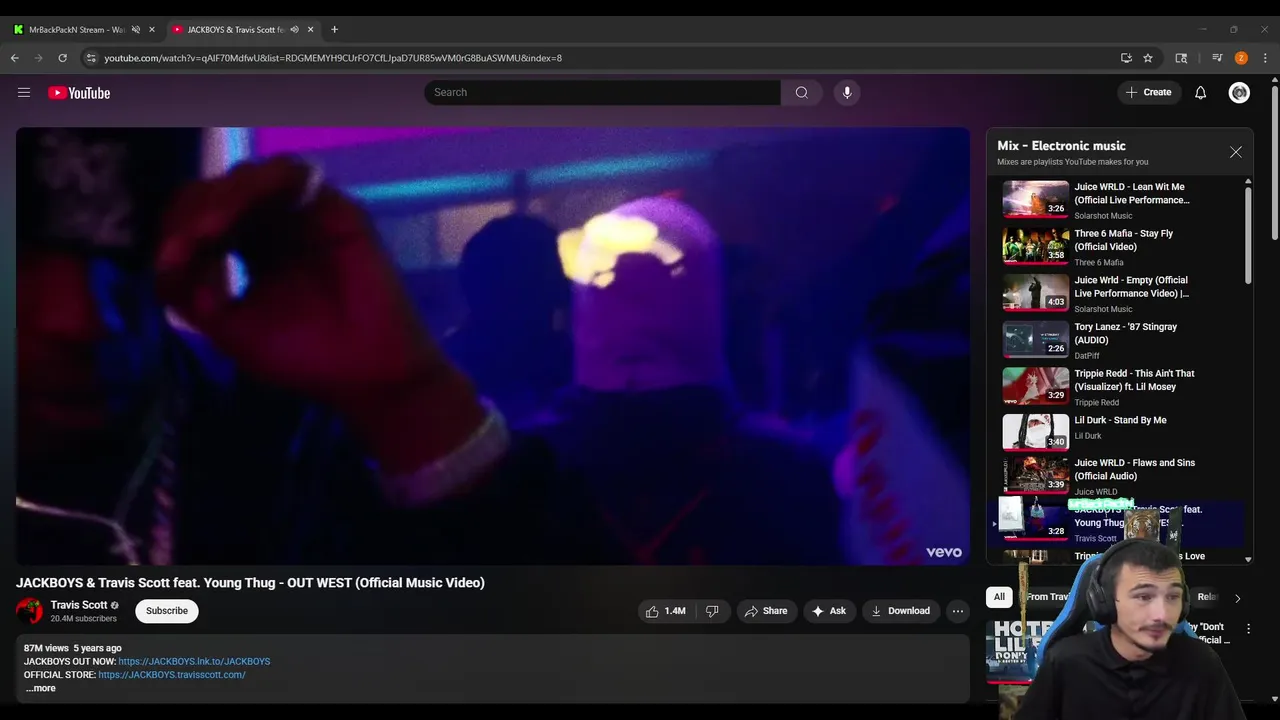Screen dimensions: 1280x720
Task: Open media controls icon in toolbar
Action: (1217, 58)
